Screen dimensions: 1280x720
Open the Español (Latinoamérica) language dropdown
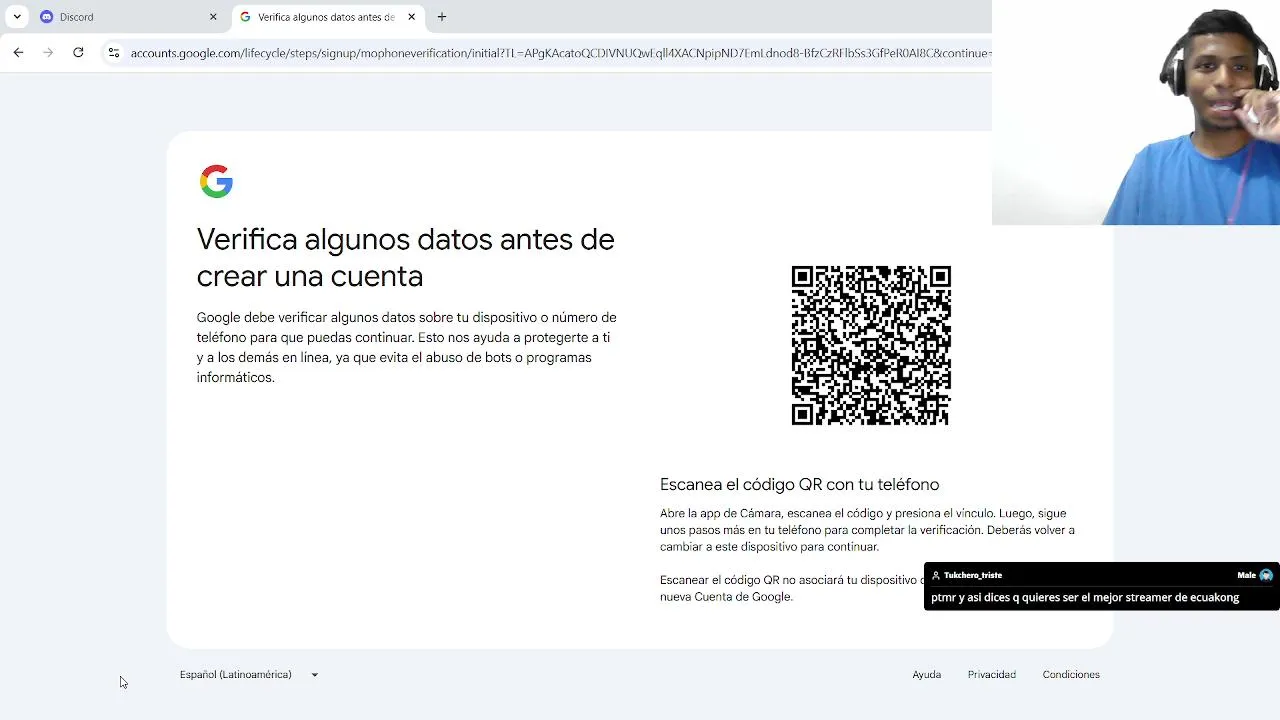coord(249,674)
